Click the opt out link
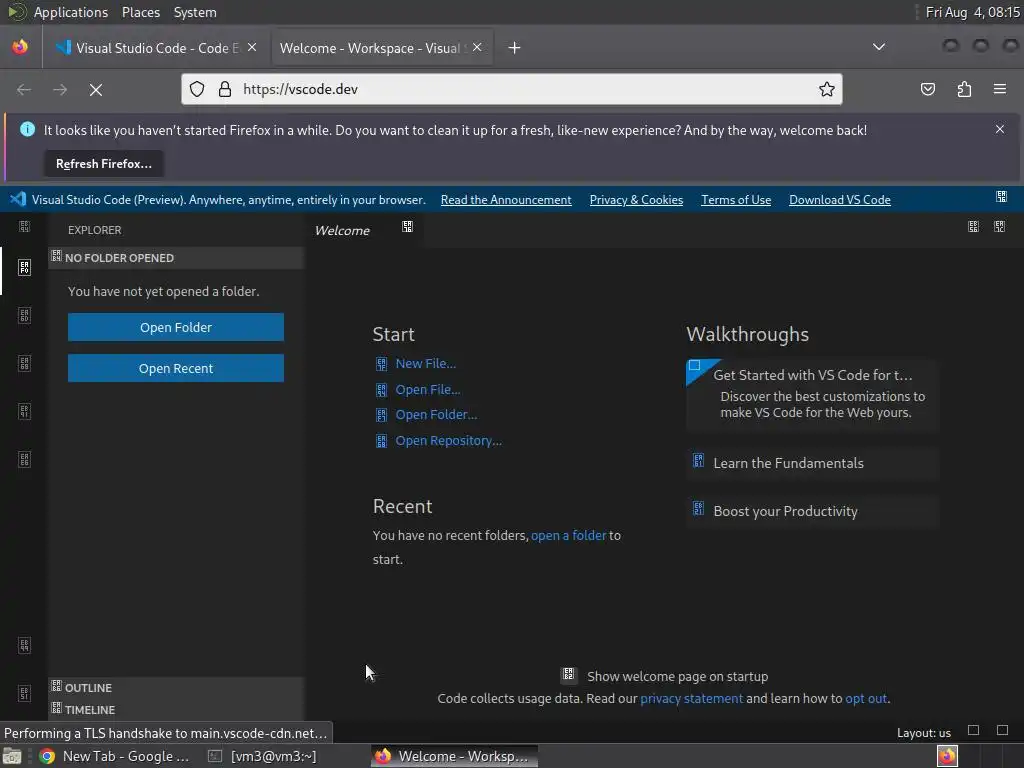The image size is (1024, 768). coord(866,698)
